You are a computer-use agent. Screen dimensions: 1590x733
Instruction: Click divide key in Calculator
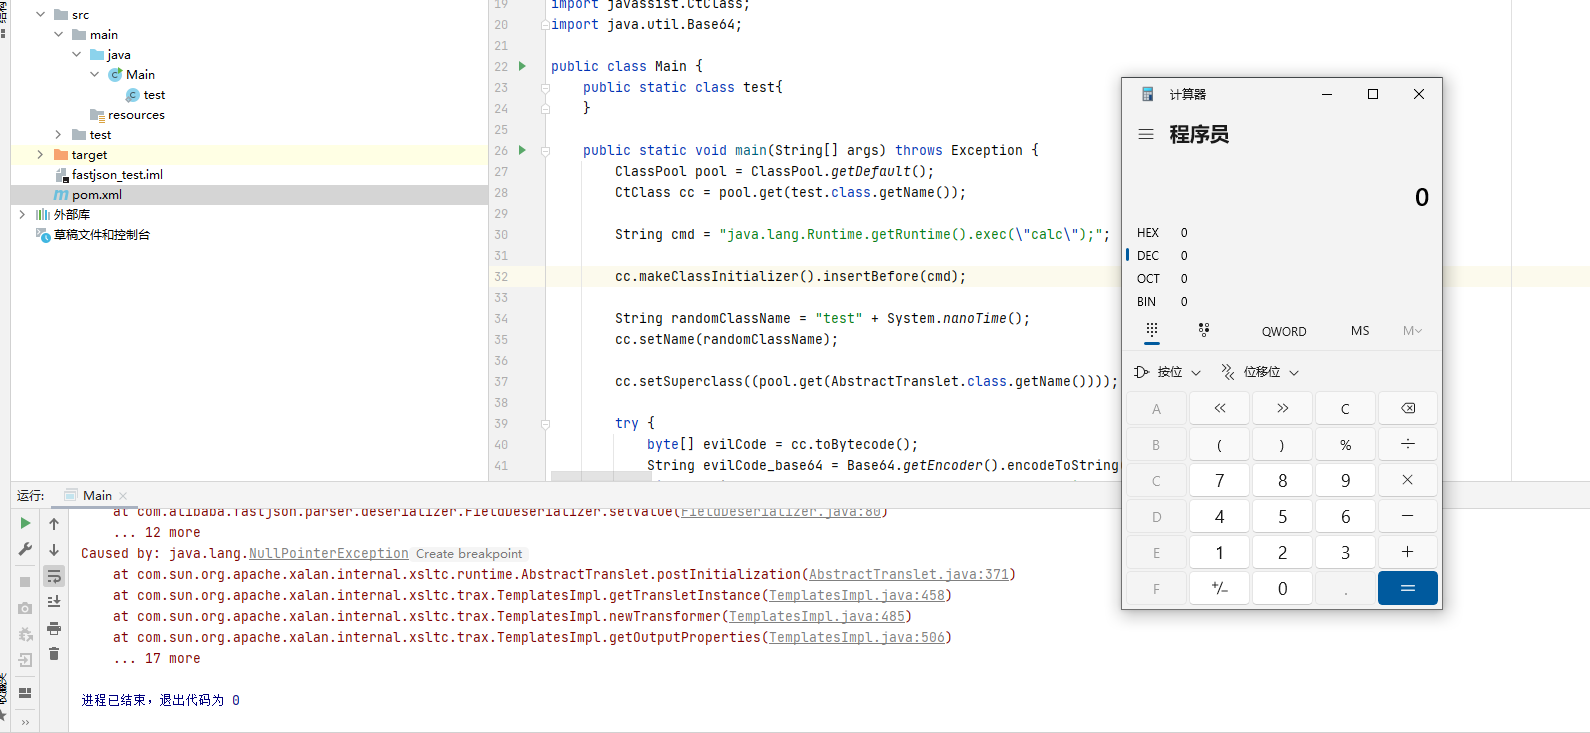1408,444
